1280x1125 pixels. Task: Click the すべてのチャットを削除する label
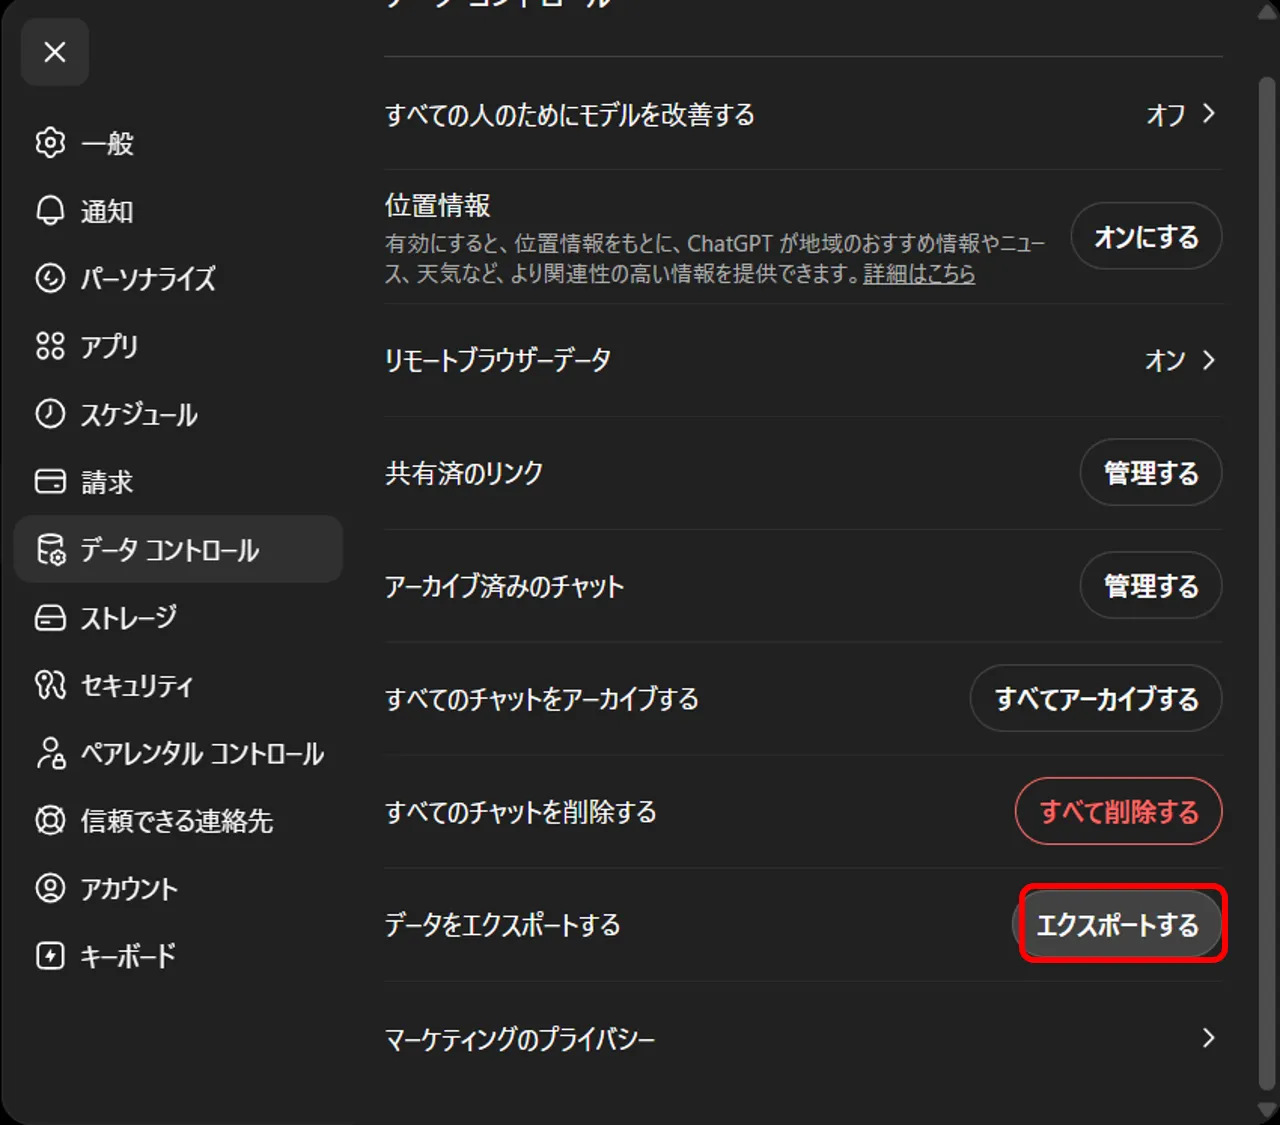(x=521, y=812)
